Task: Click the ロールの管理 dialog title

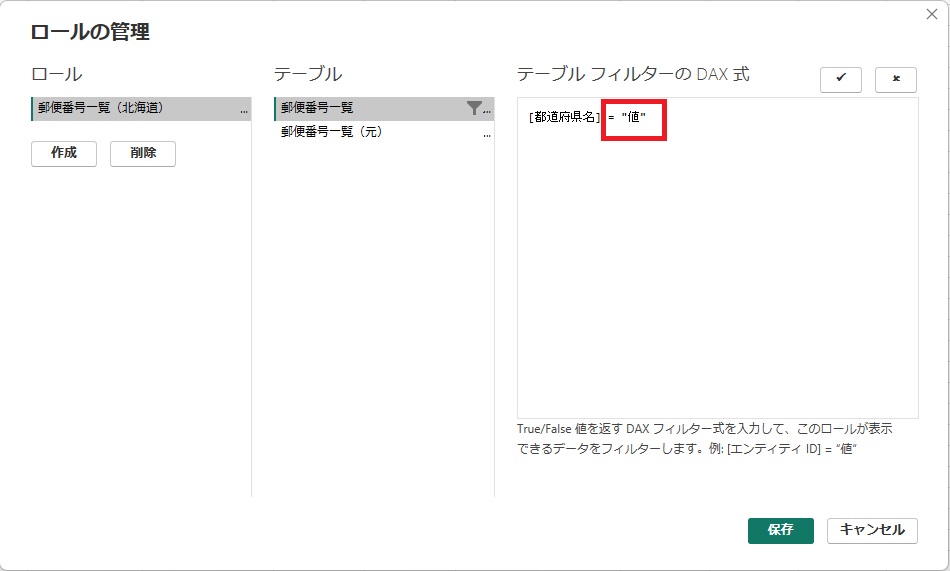Action: point(90,32)
